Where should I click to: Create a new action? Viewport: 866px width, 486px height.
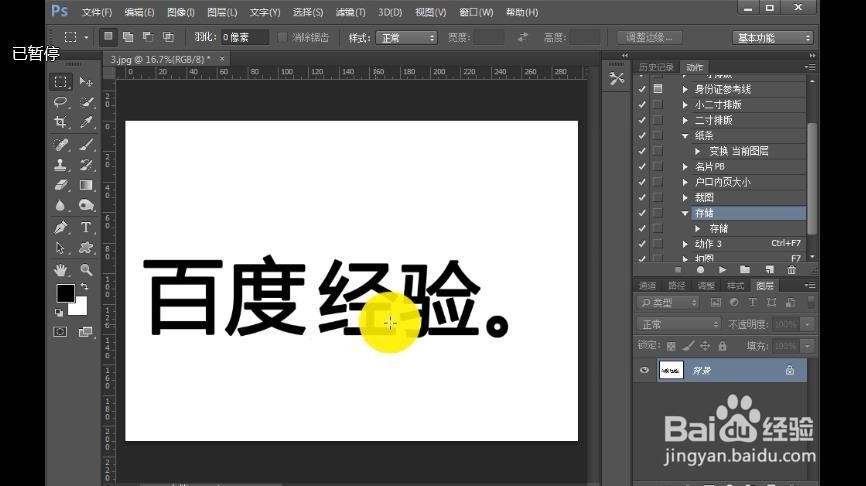pyautogui.click(x=769, y=270)
